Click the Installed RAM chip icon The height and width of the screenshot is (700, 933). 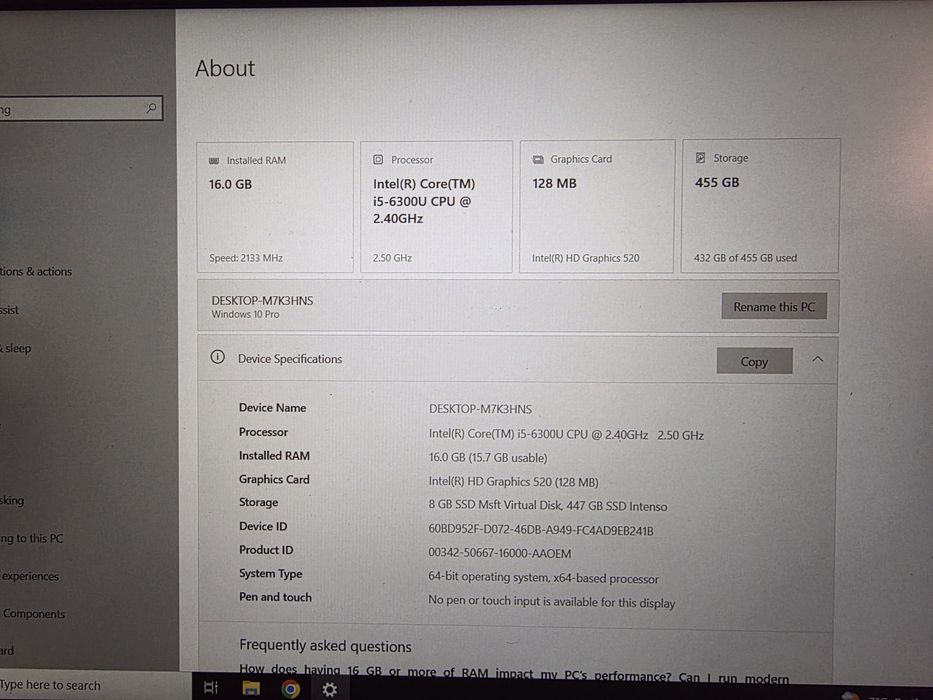point(214,161)
